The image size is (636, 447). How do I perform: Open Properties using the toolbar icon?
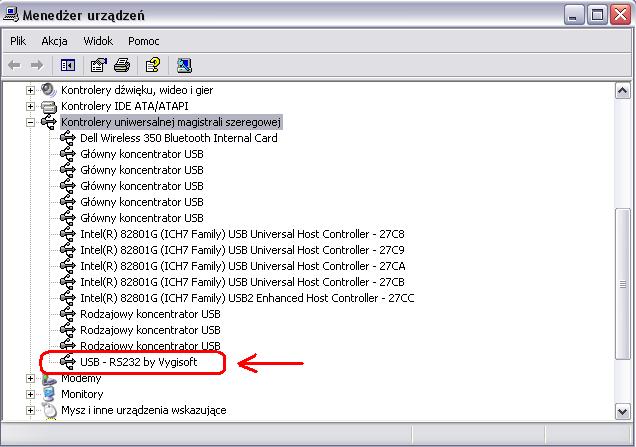[x=98, y=66]
